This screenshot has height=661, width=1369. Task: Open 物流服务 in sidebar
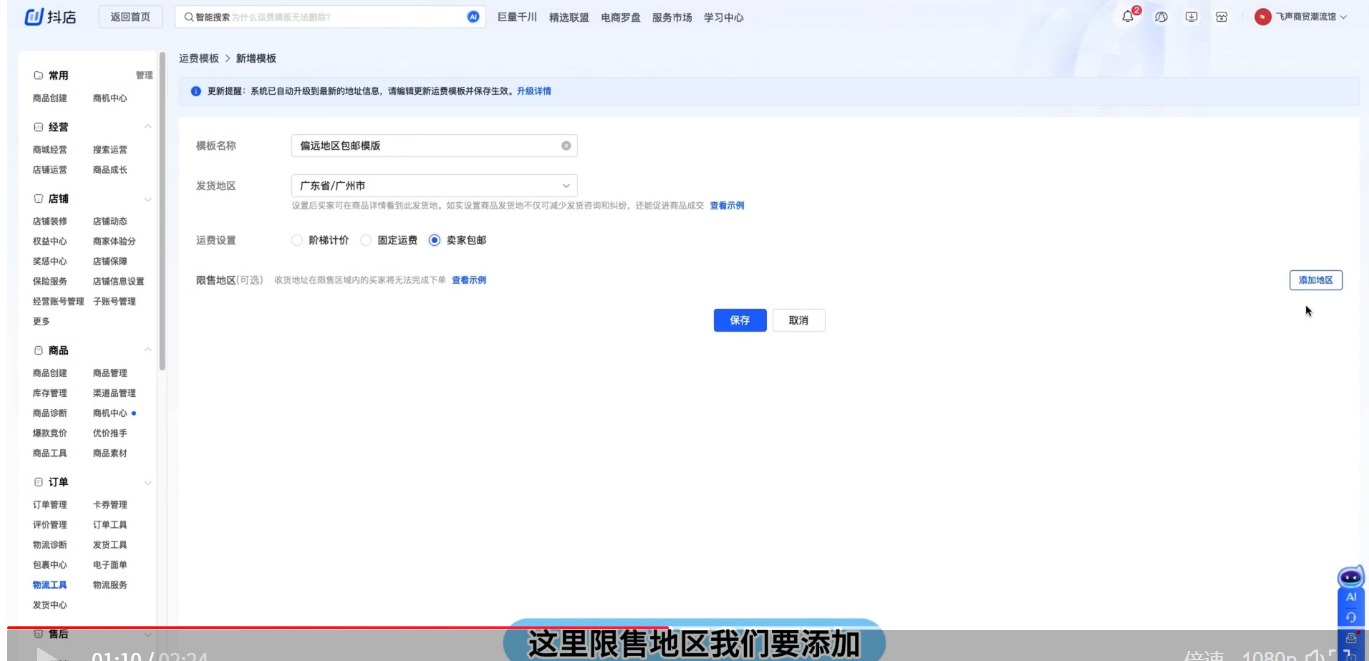click(x=110, y=585)
